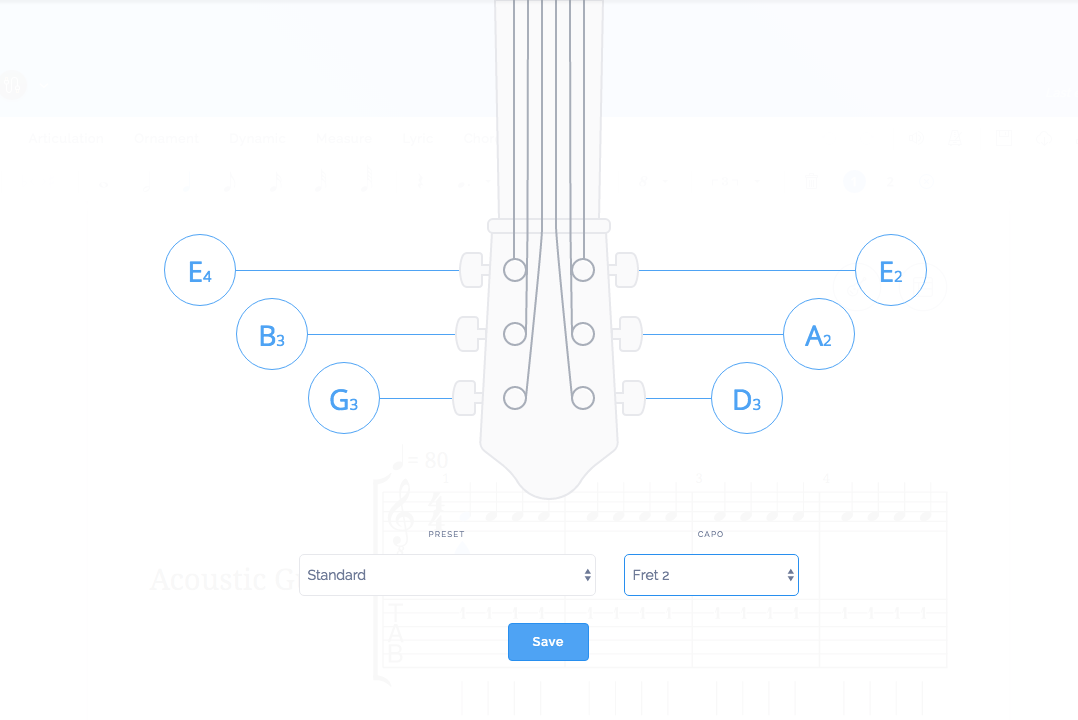Click the preset dropdown arrows

point(587,575)
